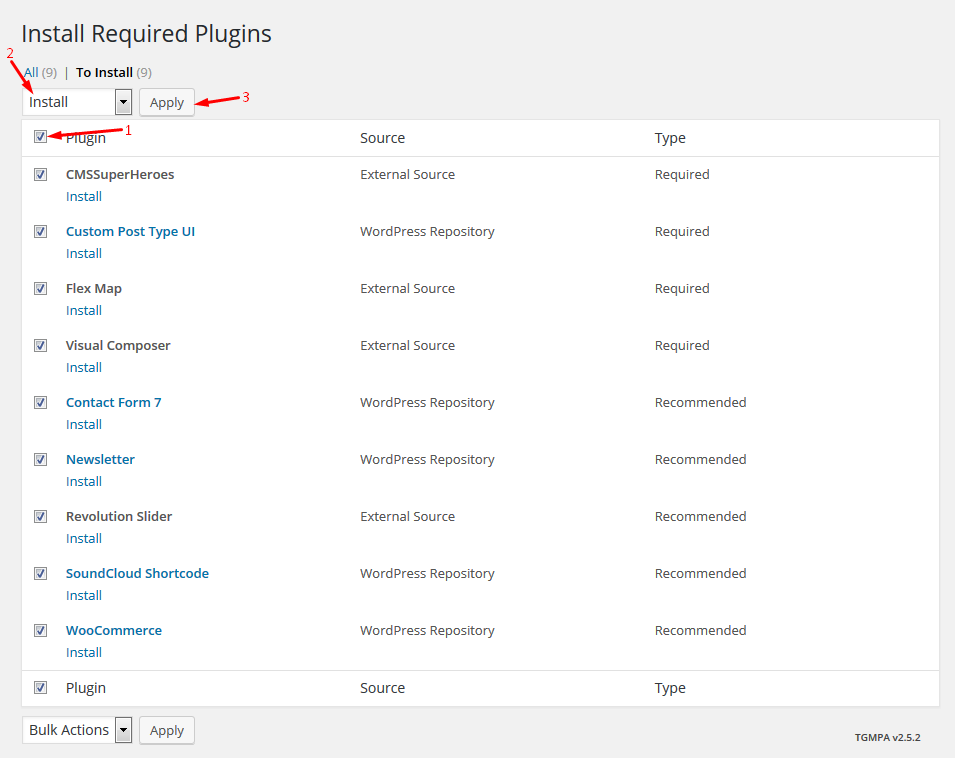Click Install under Flex Map
The height and width of the screenshot is (758, 955).
[x=84, y=311]
